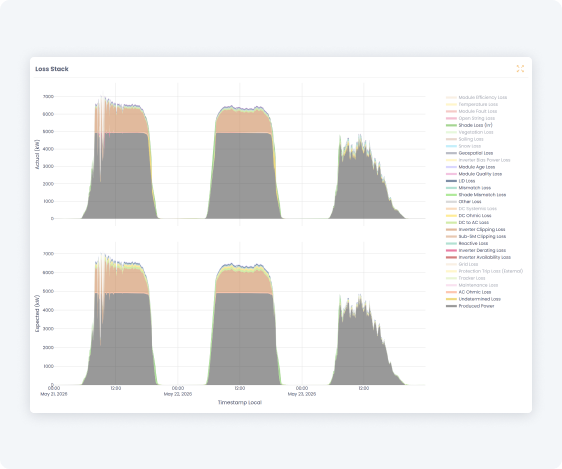Hide the AC Ohmic Loss series
Image resolution: width=562 pixels, height=469 pixels.
point(468,292)
